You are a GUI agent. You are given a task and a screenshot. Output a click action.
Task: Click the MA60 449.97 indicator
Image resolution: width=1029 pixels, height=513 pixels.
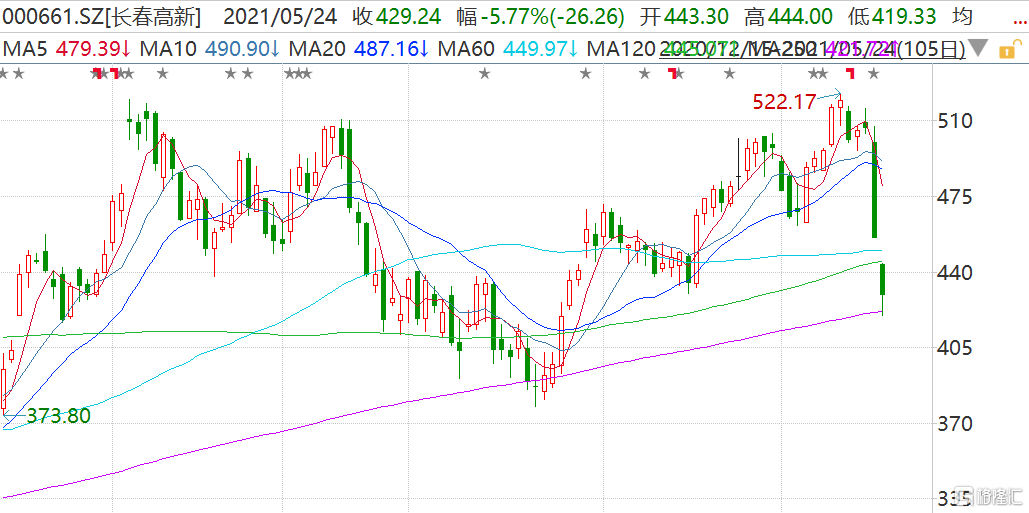[509, 49]
